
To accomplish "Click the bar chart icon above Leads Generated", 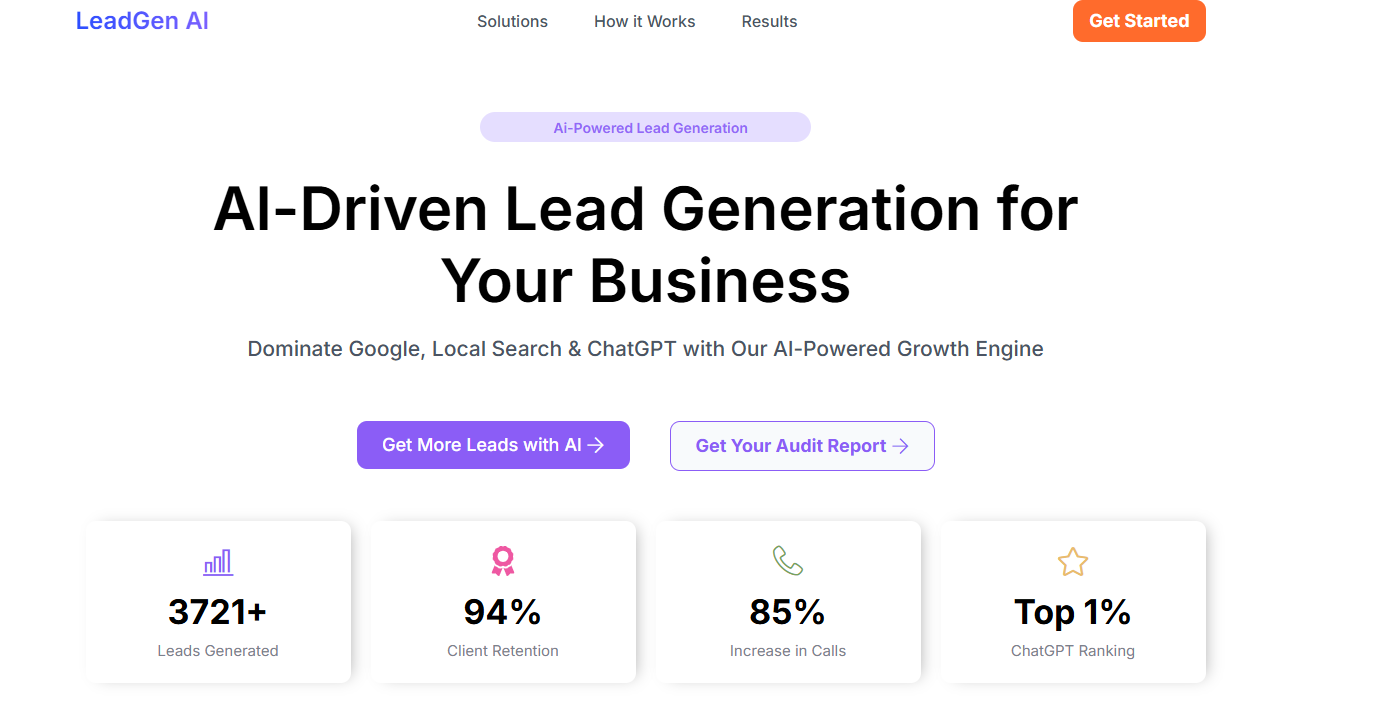I will click(x=218, y=562).
